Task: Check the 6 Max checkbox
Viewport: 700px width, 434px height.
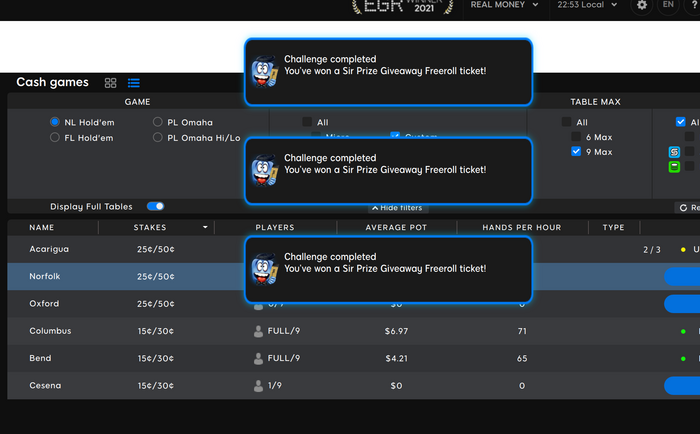Action: pyautogui.click(x=576, y=137)
